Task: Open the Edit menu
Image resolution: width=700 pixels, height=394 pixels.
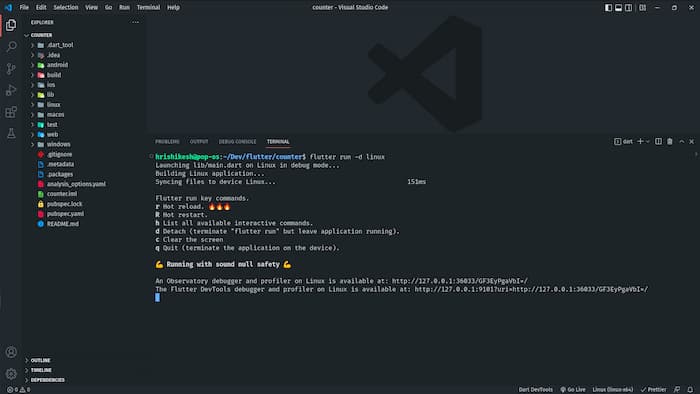Action: click(x=41, y=8)
